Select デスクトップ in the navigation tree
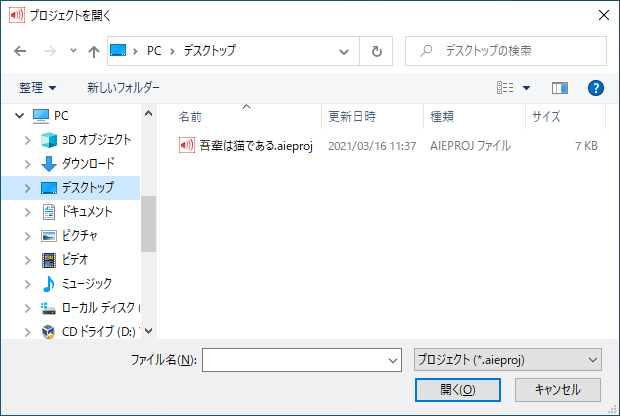The width and height of the screenshot is (620, 416). (88, 187)
